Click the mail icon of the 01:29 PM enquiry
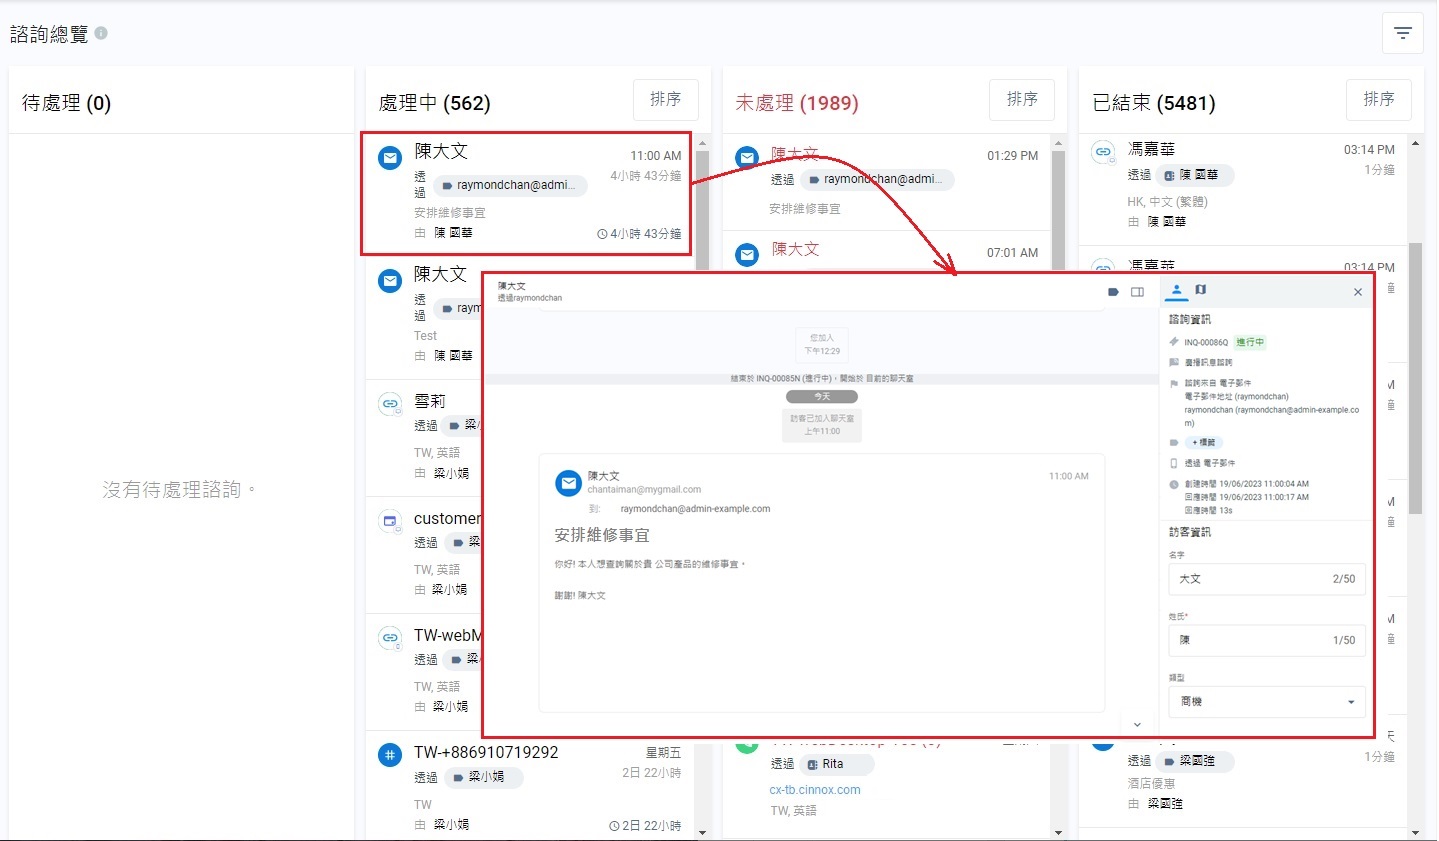The height and width of the screenshot is (841, 1439). tap(747, 157)
